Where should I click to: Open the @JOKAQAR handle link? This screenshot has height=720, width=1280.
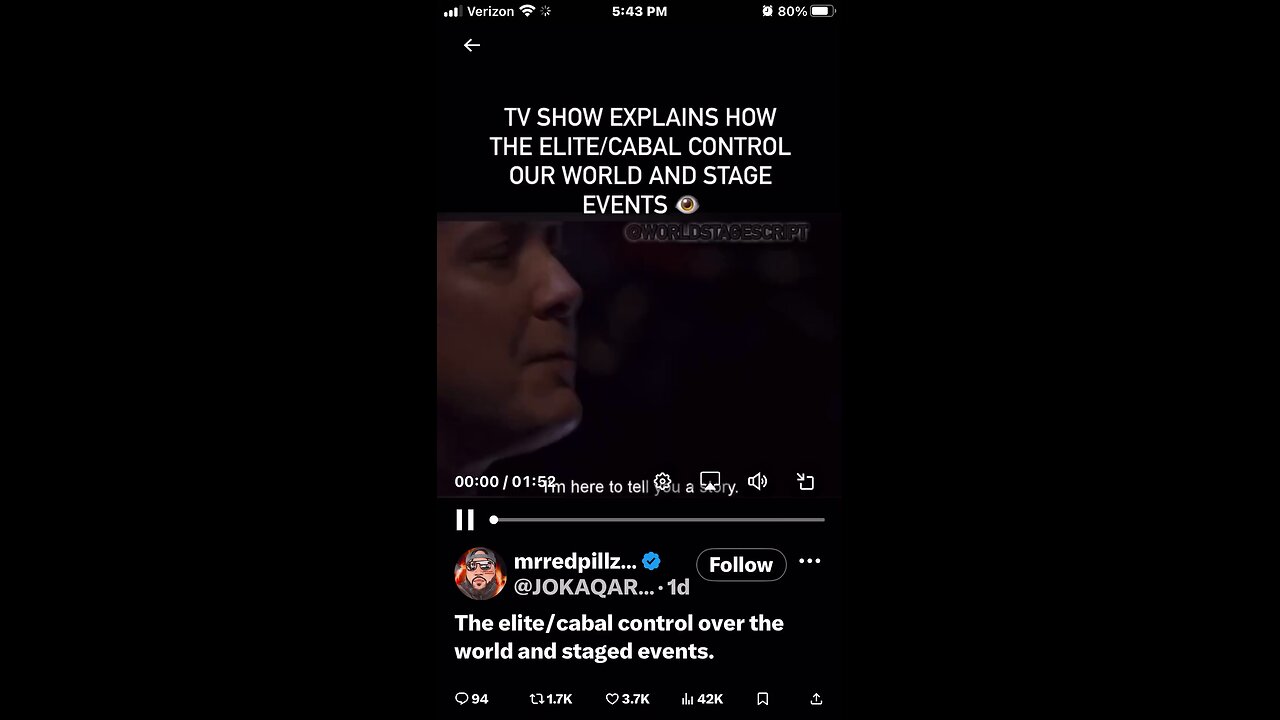coord(584,588)
